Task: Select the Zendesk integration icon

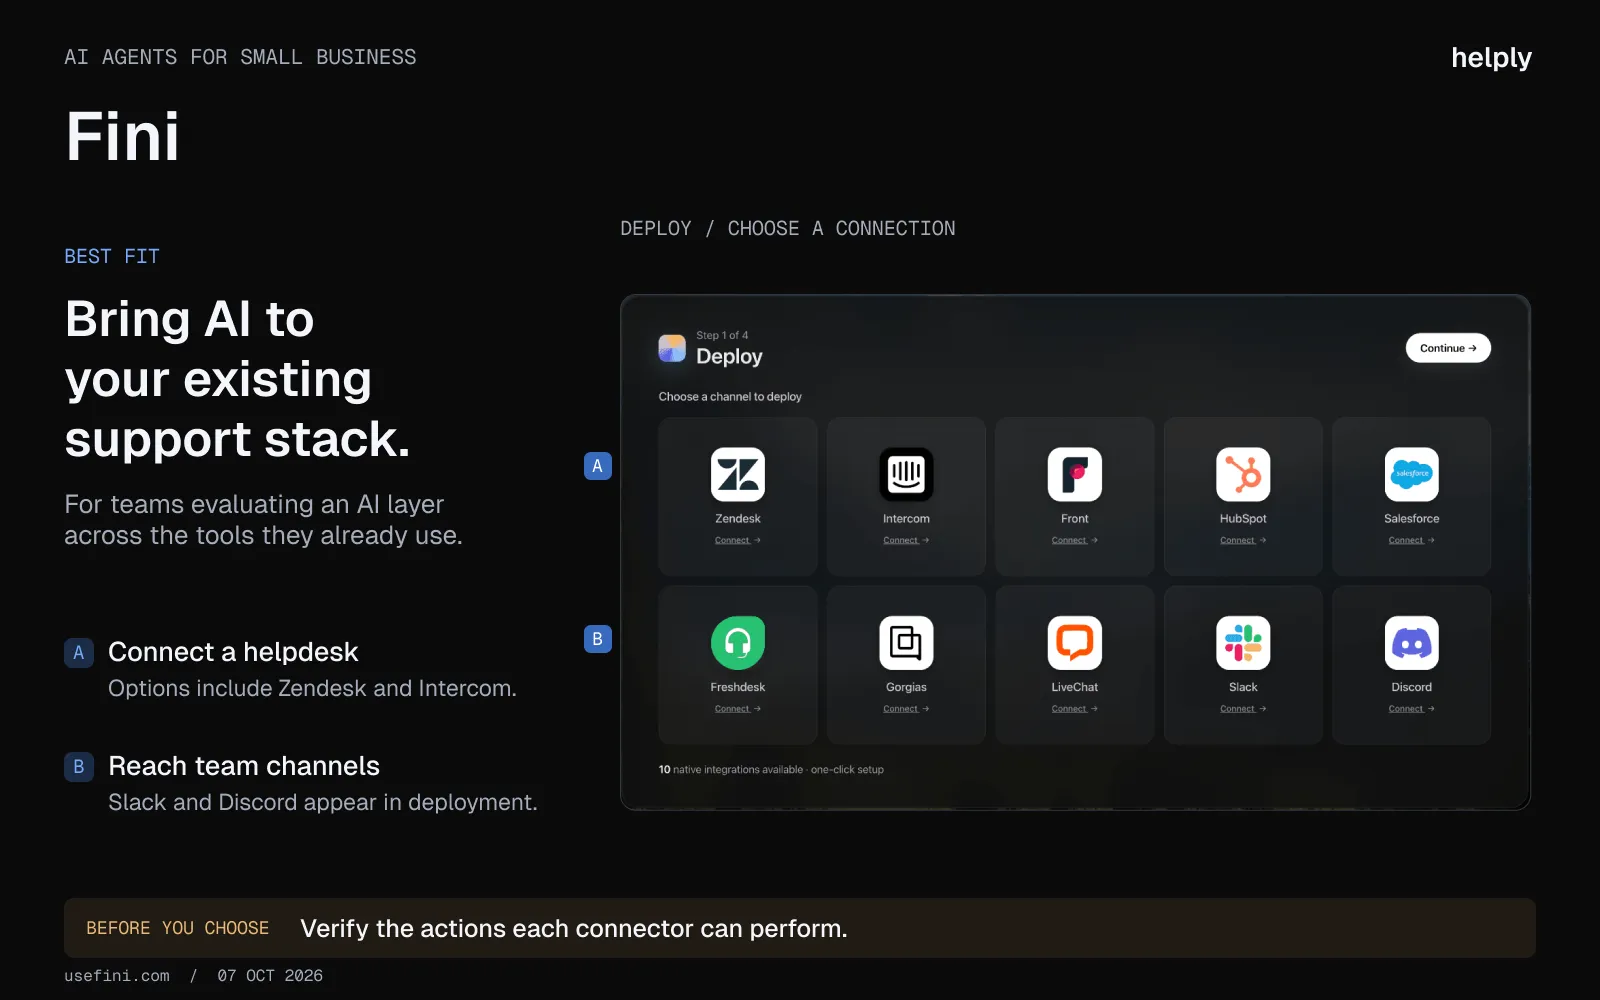Action: tap(738, 474)
